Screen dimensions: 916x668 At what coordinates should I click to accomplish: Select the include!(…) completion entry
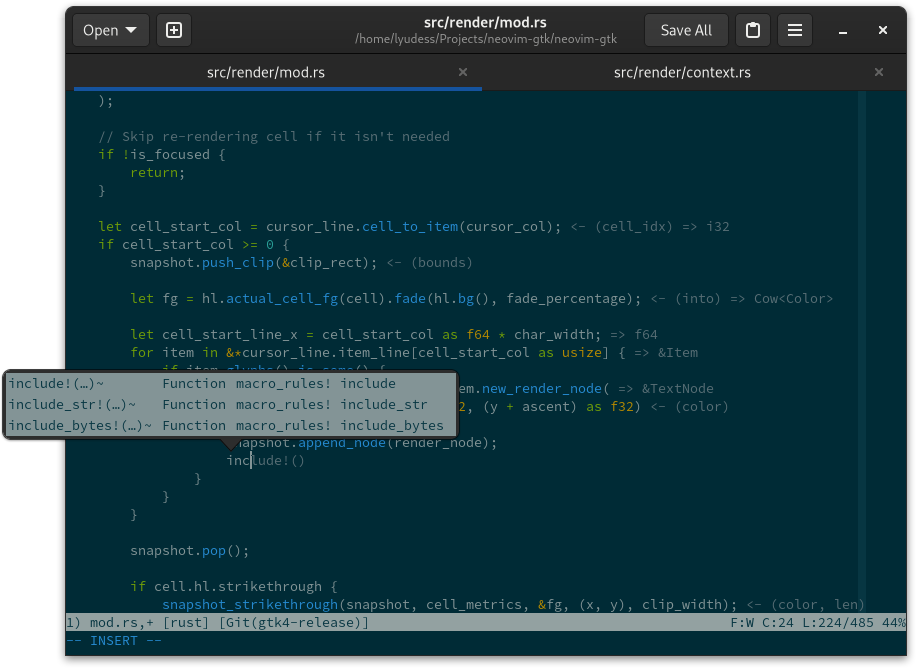[231, 383]
